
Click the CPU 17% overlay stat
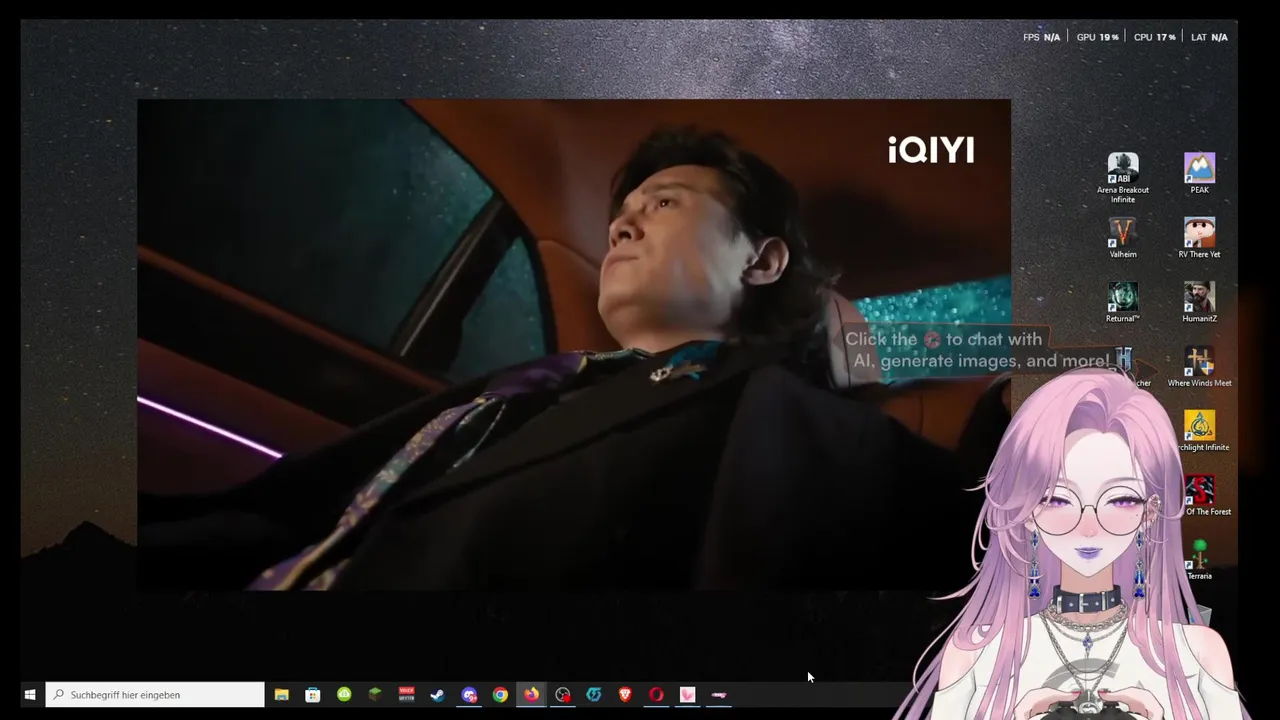tap(1154, 37)
